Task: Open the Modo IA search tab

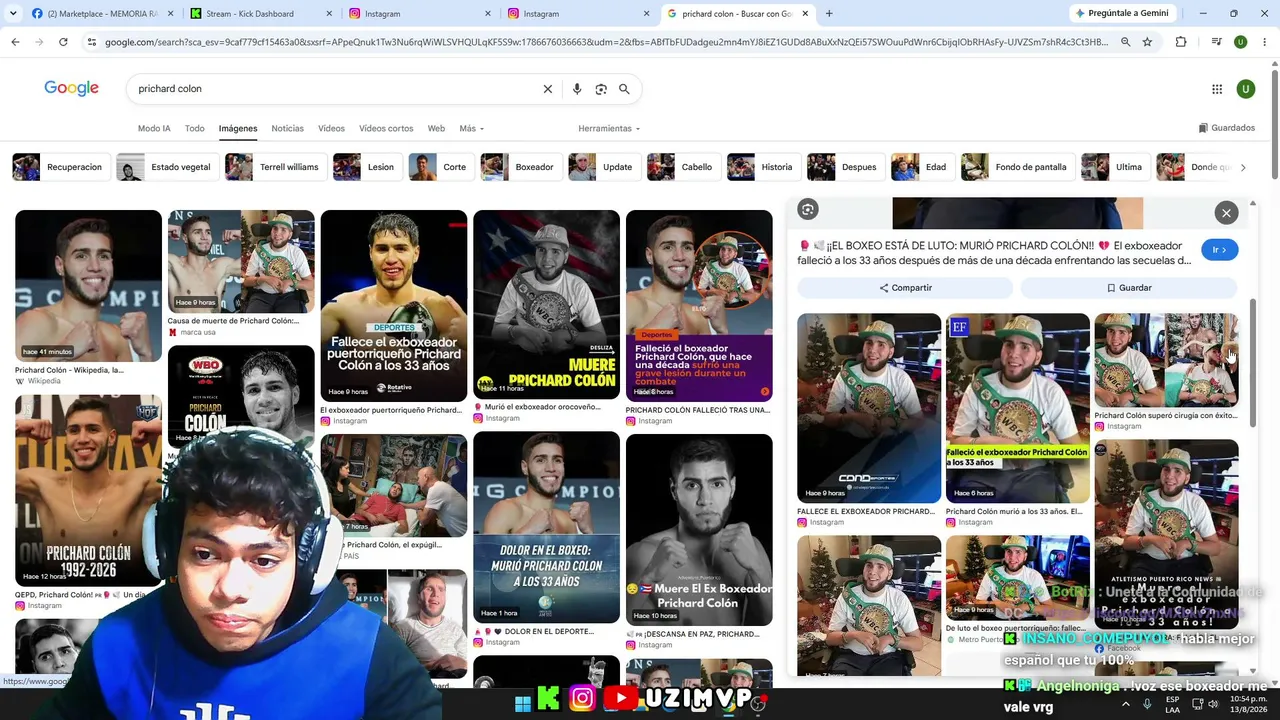Action: click(x=154, y=129)
